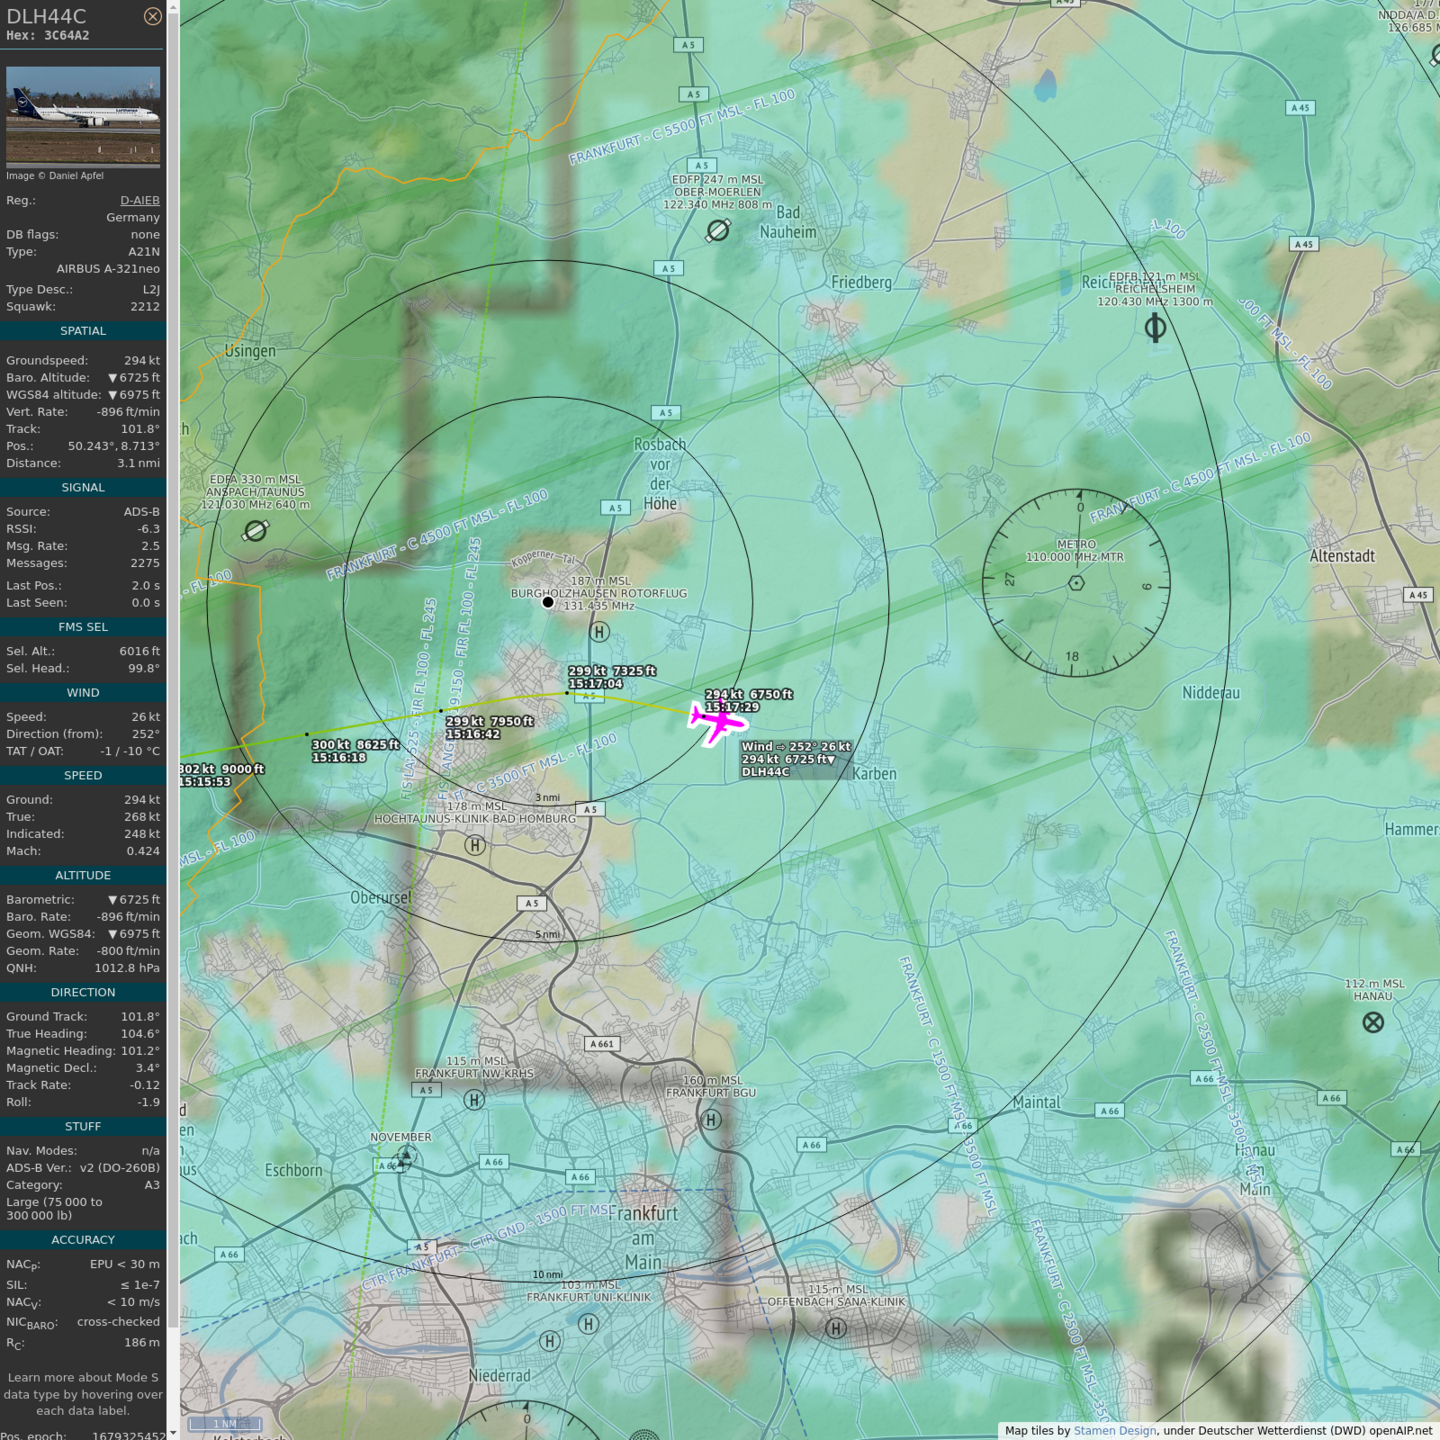
Task: Click the METRO VOR hexagon symbol
Action: tap(1076, 583)
